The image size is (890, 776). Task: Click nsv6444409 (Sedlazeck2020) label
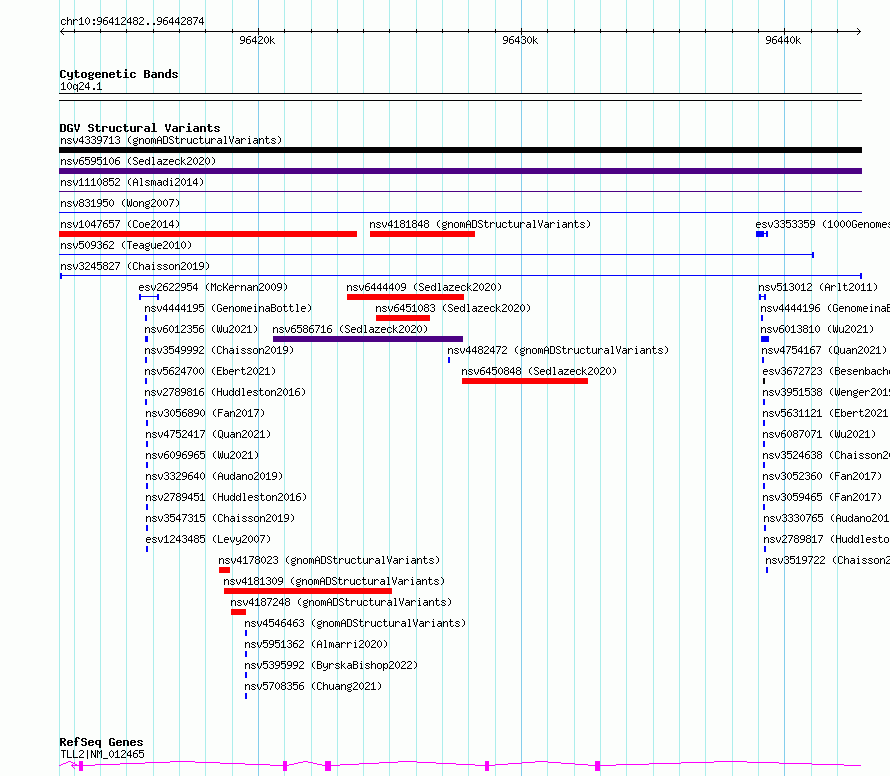point(425,287)
